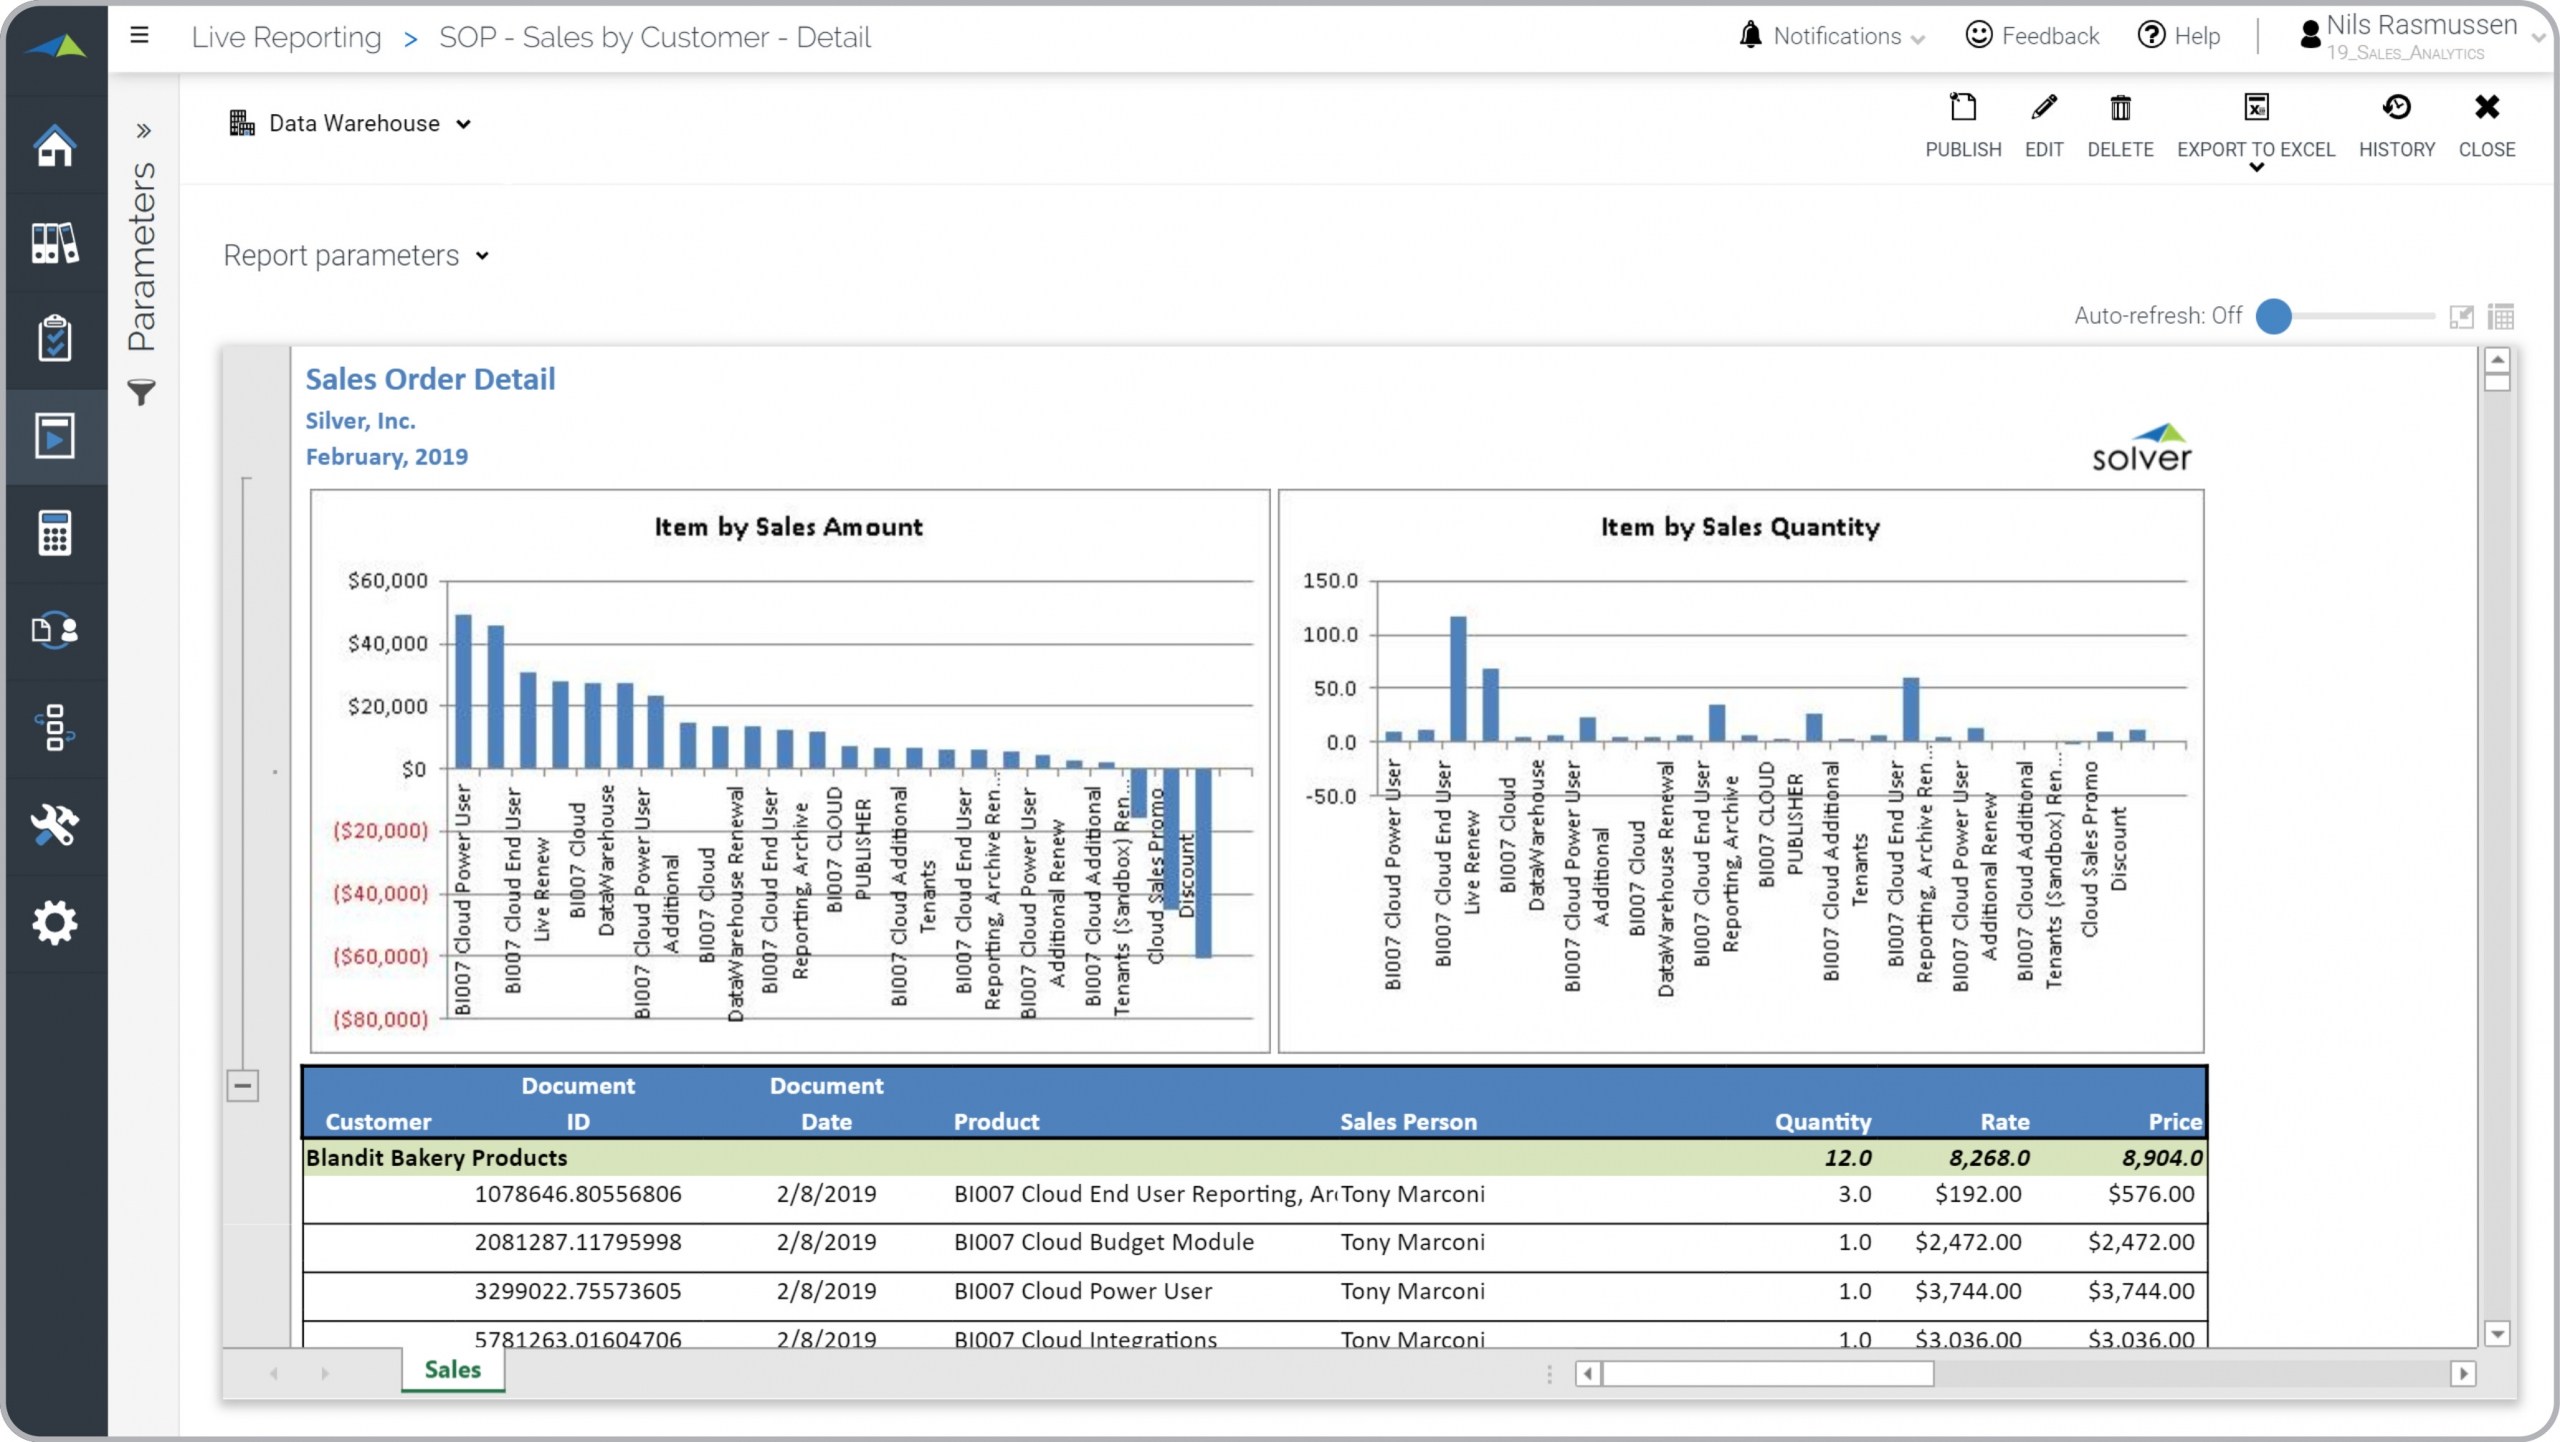
Task: Open the wrench tools icon in sidebar
Action: tap(54, 826)
